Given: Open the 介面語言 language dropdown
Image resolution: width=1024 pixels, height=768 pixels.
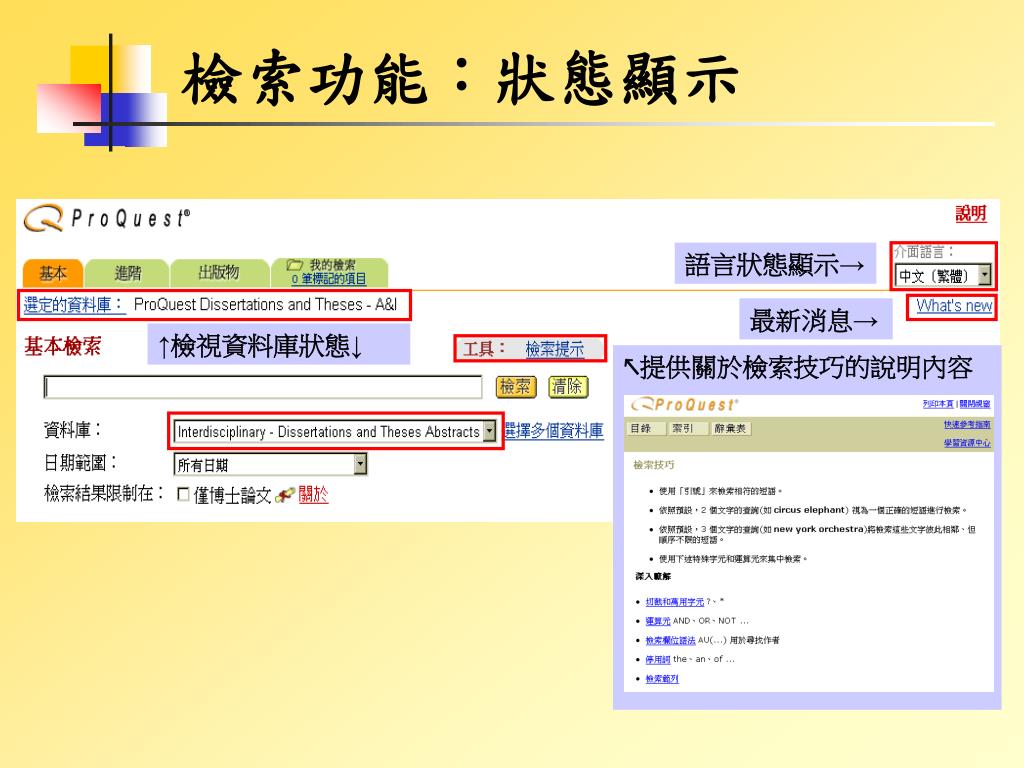Looking at the screenshot, I should pos(944,275).
